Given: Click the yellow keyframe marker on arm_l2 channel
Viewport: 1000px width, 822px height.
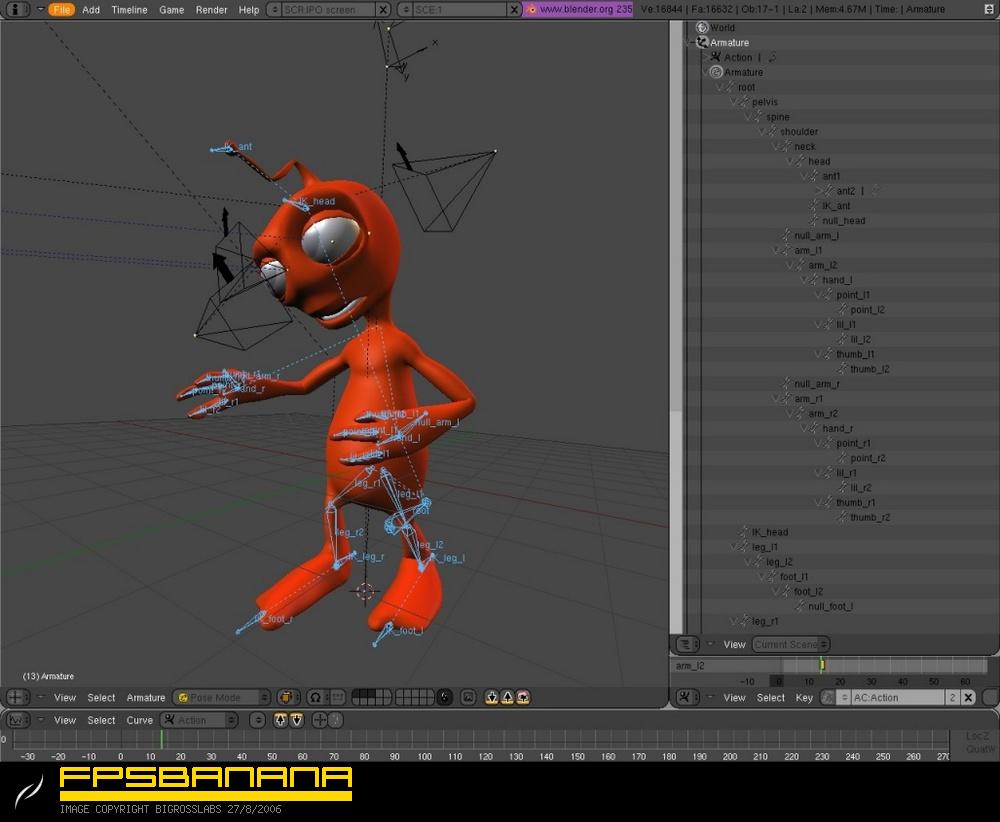Looking at the screenshot, I should [x=822, y=665].
